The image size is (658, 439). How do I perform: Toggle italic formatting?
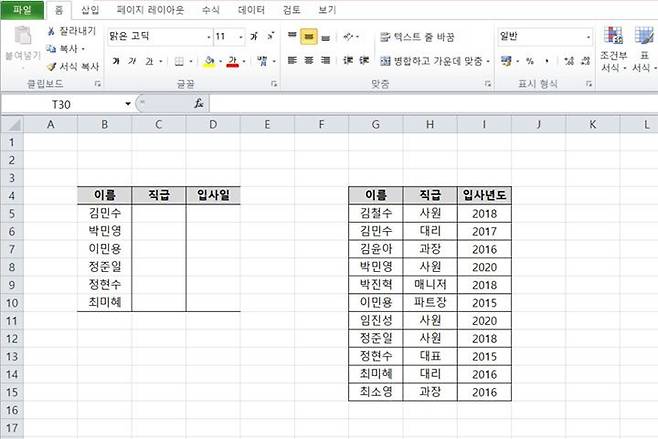click(133, 61)
